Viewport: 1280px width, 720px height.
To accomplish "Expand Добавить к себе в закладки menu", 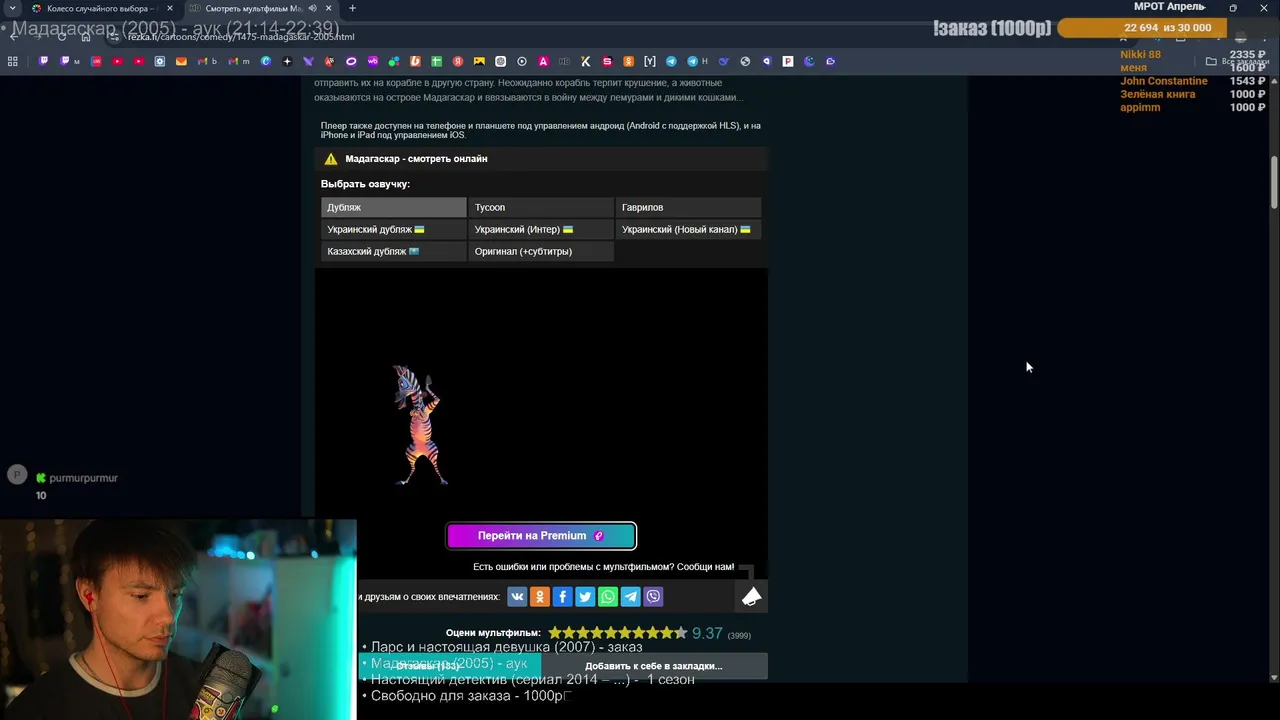I will pyautogui.click(x=654, y=666).
